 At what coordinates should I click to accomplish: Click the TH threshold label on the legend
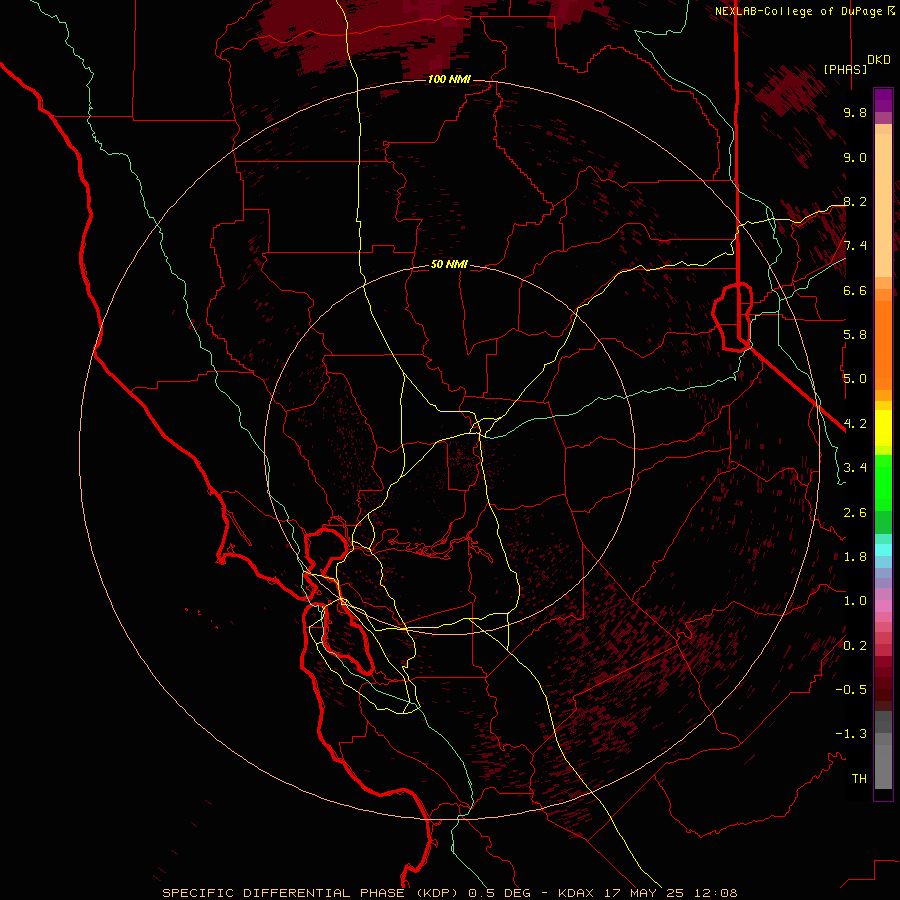click(x=859, y=779)
